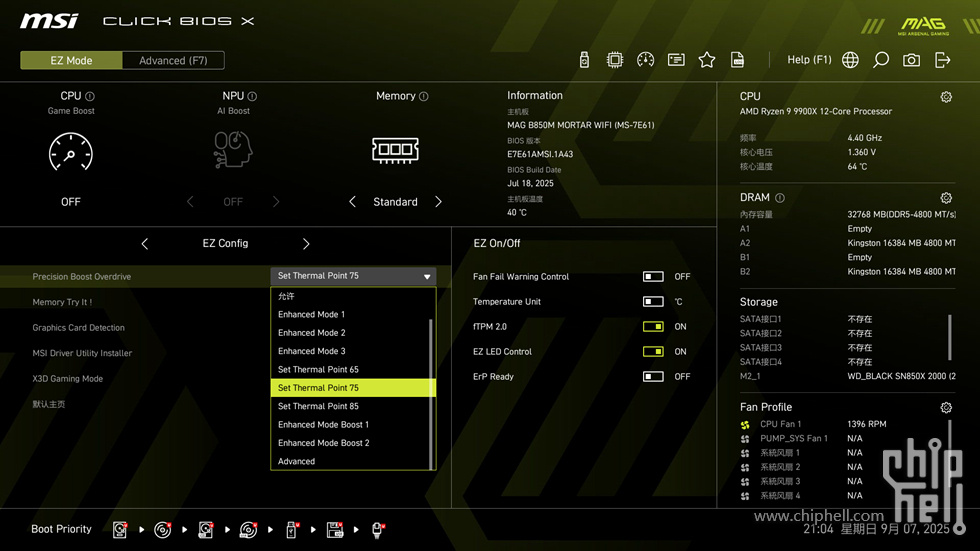Click right arrow beside NPU OFF
This screenshot has width=980, height=551.
click(x=276, y=202)
